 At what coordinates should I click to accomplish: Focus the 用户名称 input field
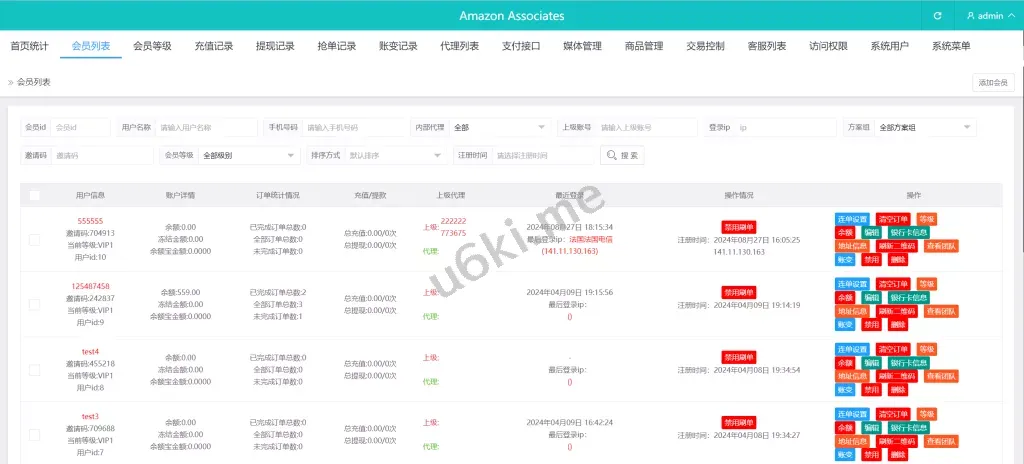[206, 128]
